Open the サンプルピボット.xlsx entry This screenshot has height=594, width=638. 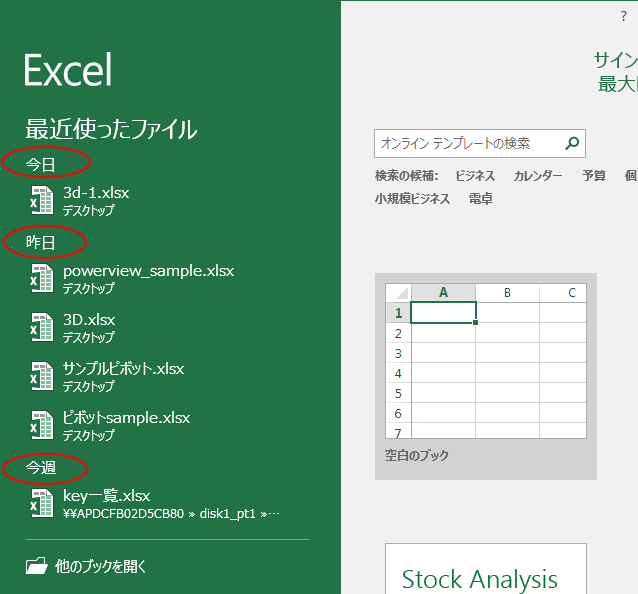click(123, 369)
